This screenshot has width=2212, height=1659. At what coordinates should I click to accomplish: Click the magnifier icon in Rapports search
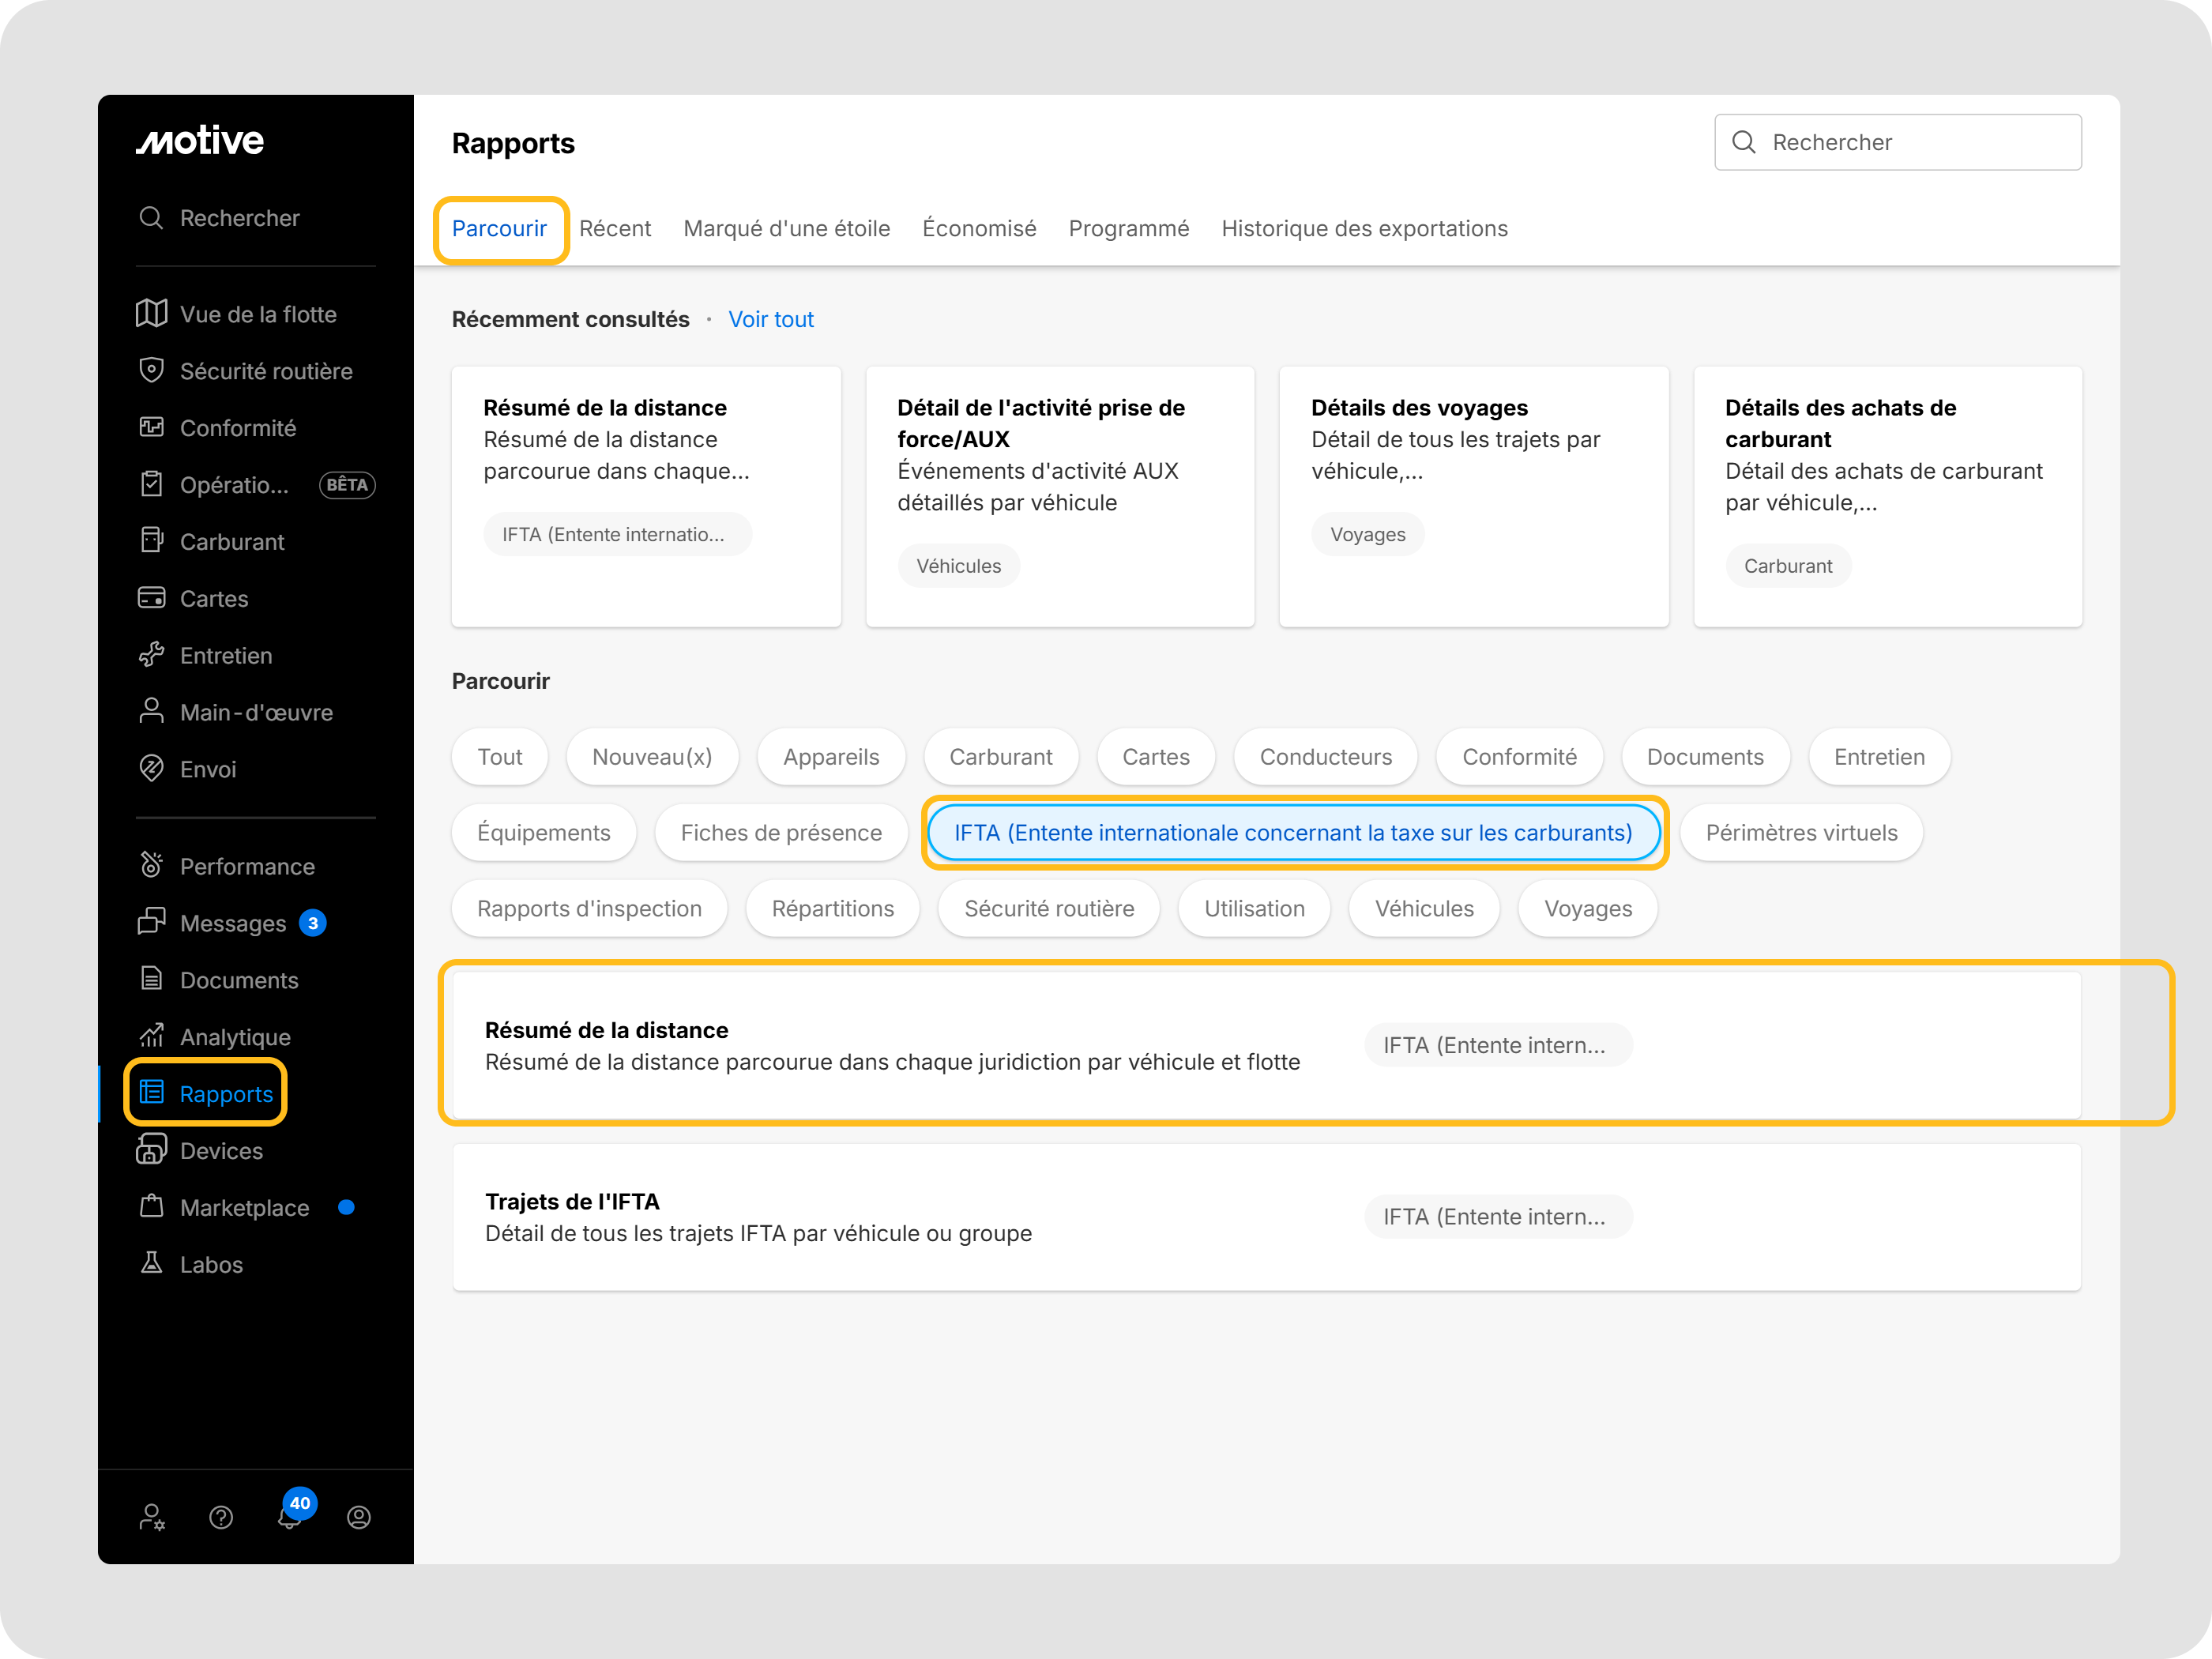point(1743,142)
